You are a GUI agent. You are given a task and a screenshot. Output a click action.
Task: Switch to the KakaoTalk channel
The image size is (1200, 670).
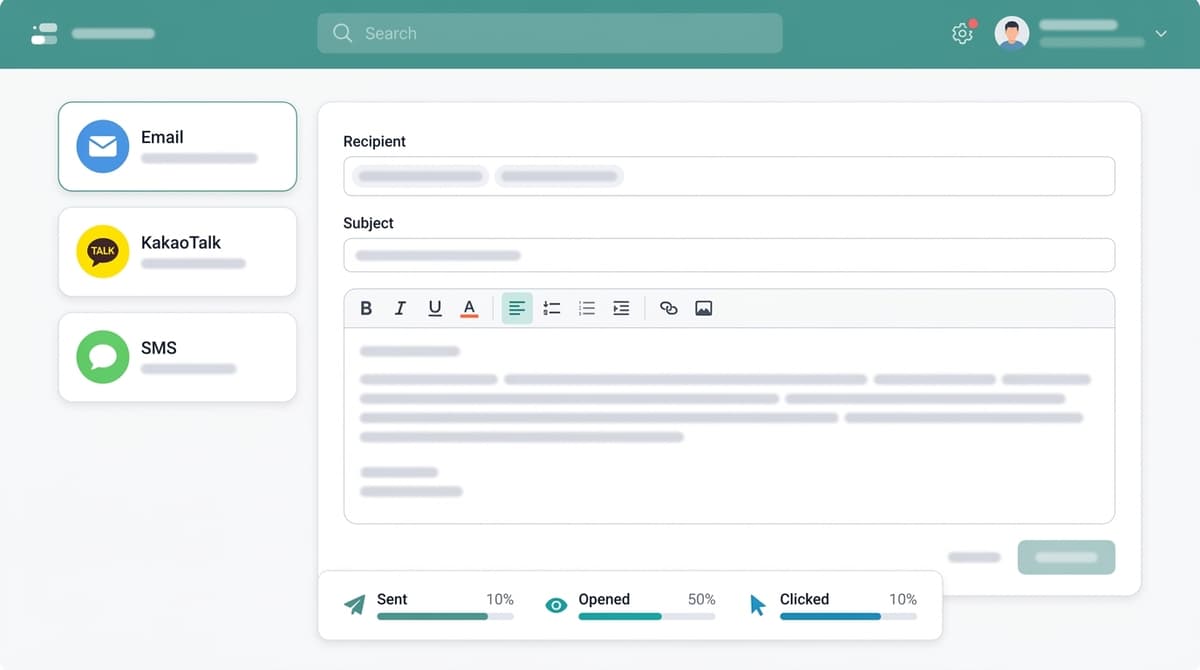pyautogui.click(x=177, y=252)
